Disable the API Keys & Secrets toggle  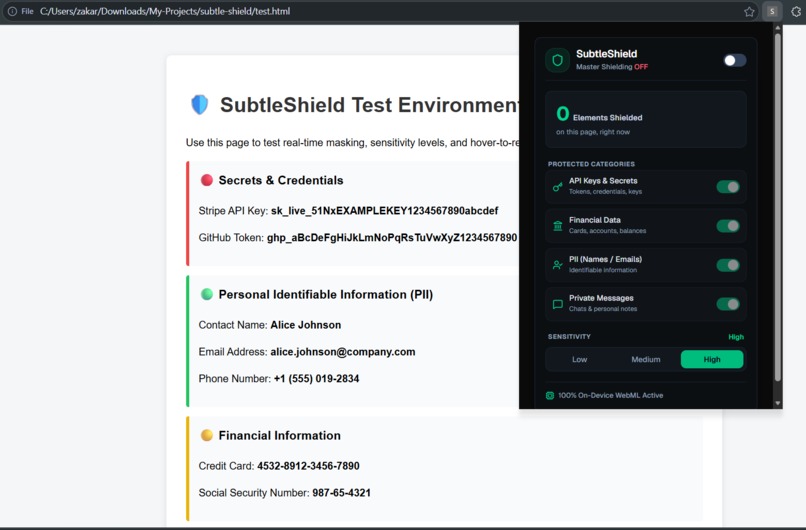coord(728,187)
